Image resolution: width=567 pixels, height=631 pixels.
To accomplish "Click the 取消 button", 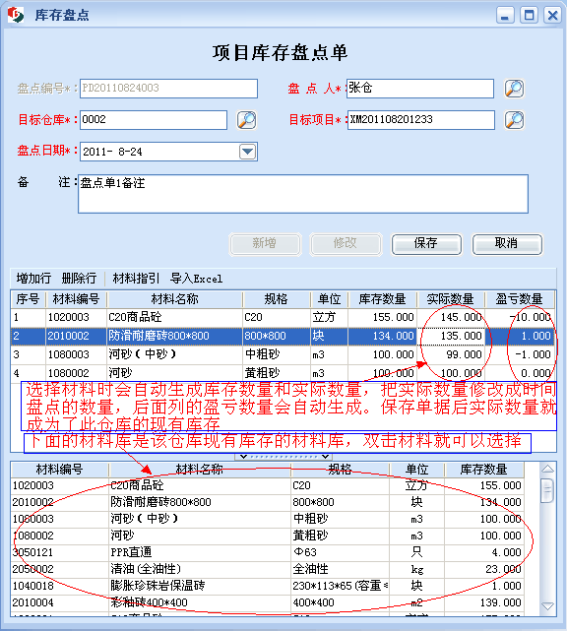I will (x=507, y=244).
